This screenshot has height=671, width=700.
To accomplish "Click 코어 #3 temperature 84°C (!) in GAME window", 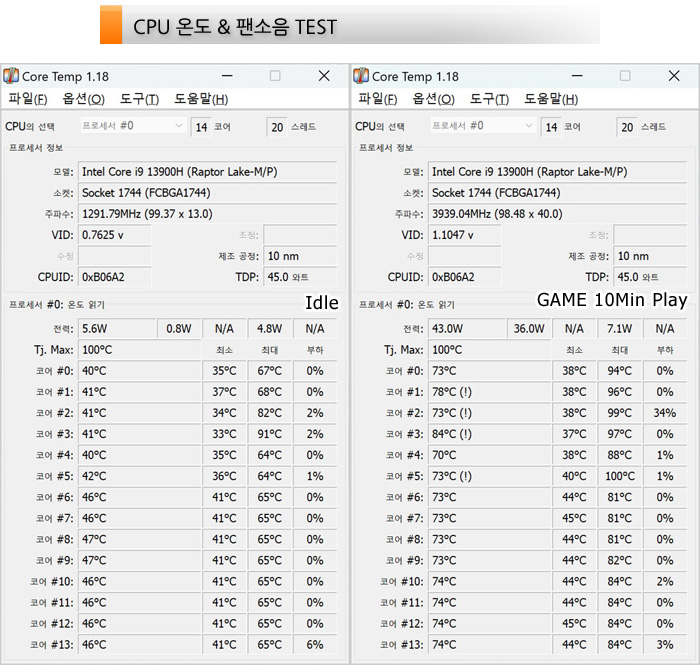I will point(490,434).
